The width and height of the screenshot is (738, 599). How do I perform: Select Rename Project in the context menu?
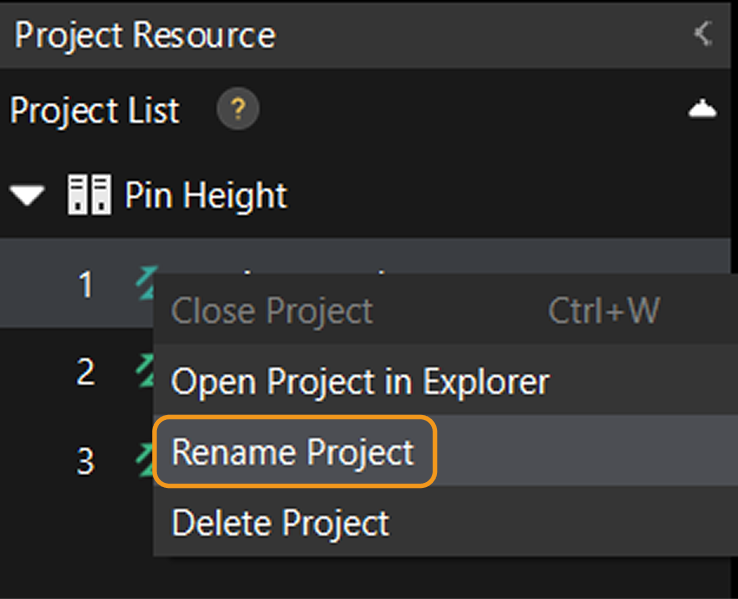[x=293, y=452]
